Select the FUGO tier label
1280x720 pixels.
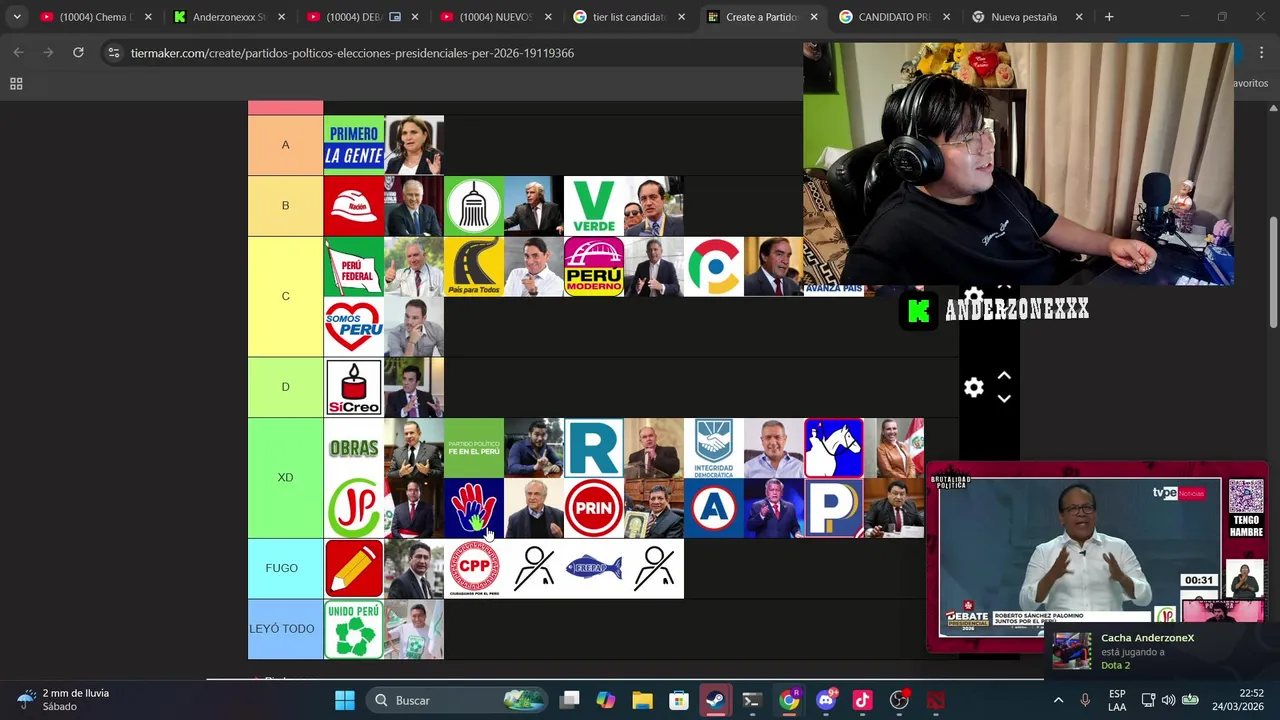pos(285,568)
